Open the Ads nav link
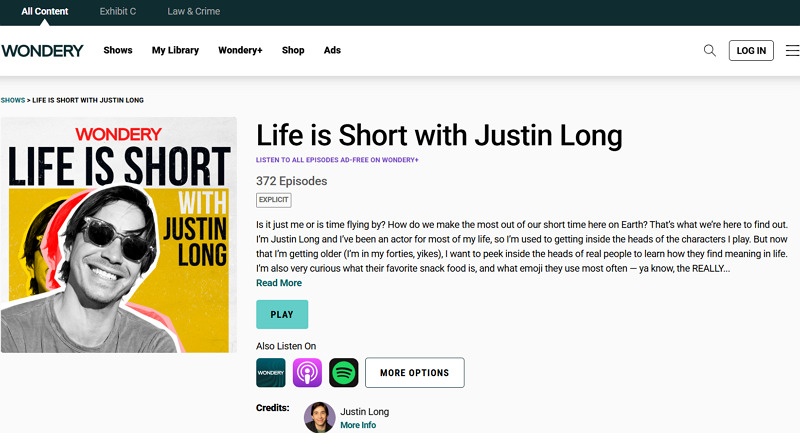Image resolution: width=800 pixels, height=447 pixels. [x=332, y=50]
